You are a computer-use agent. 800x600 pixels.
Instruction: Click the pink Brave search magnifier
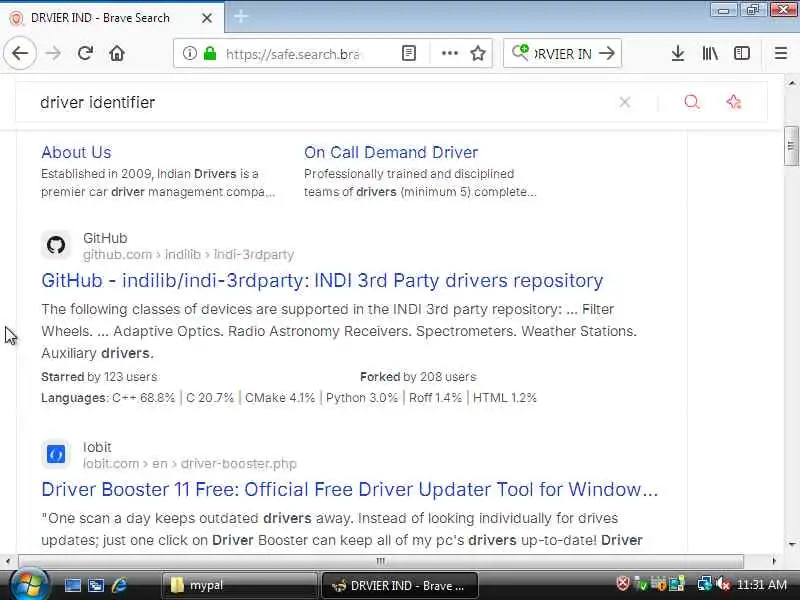tap(691, 102)
